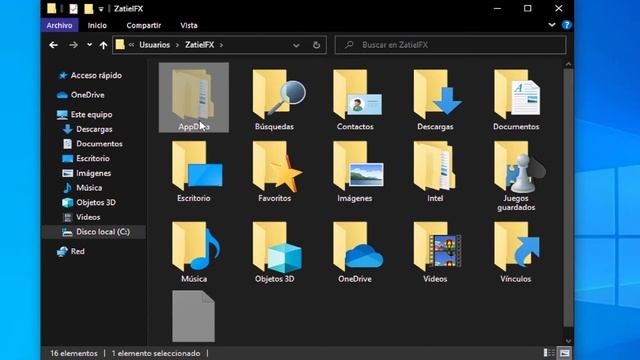
Task: Select the Favoritos folder icon
Action: click(277, 166)
